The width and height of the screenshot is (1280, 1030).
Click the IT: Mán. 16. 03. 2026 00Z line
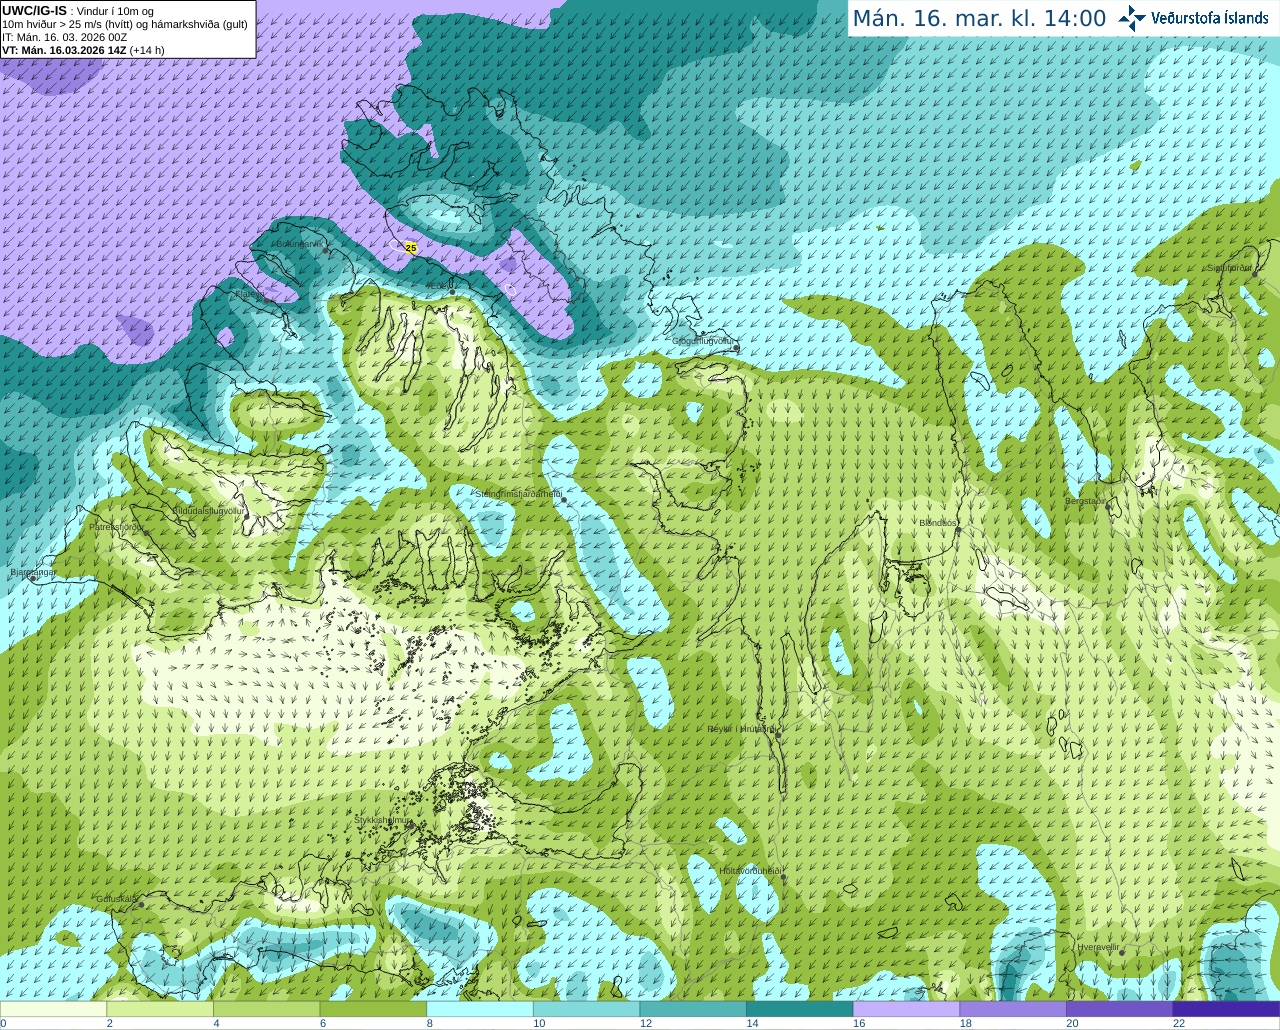click(x=65, y=37)
